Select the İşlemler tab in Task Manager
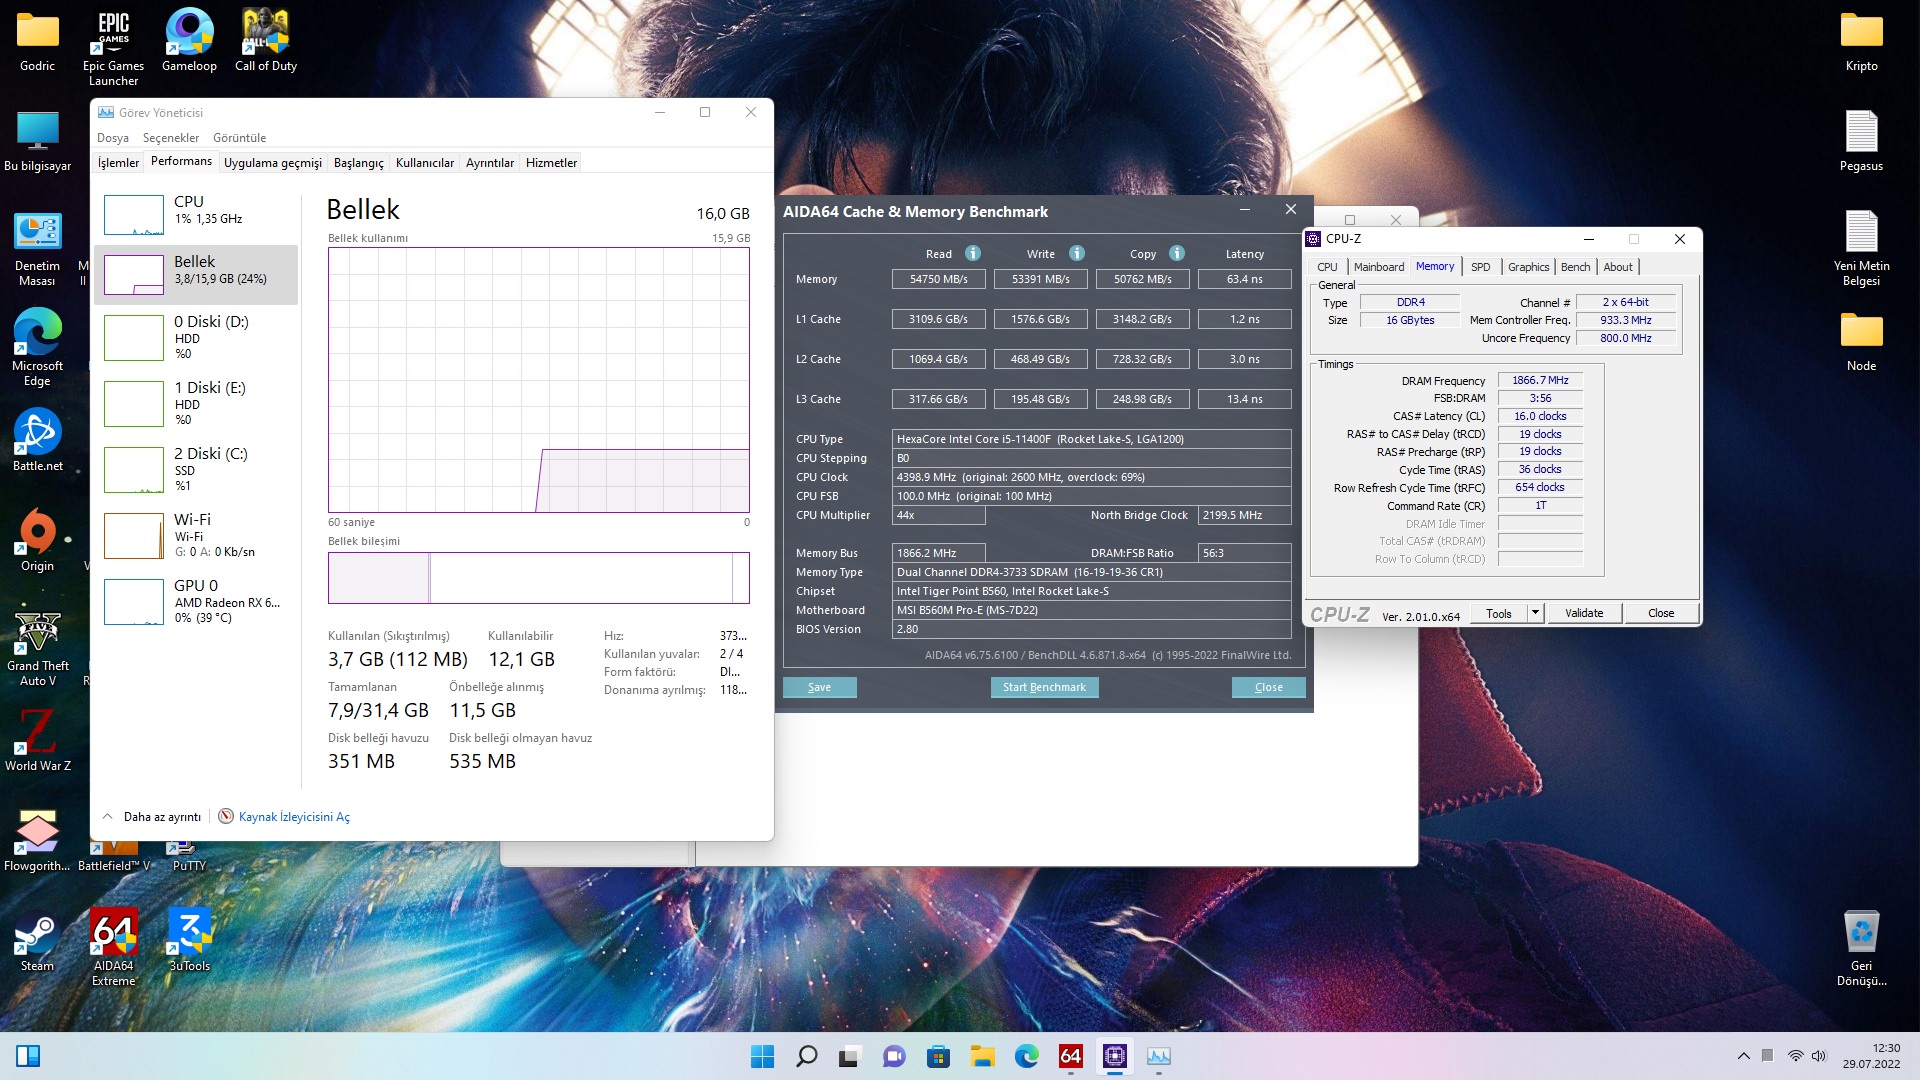Image resolution: width=1920 pixels, height=1080 pixels. (118, 163)
